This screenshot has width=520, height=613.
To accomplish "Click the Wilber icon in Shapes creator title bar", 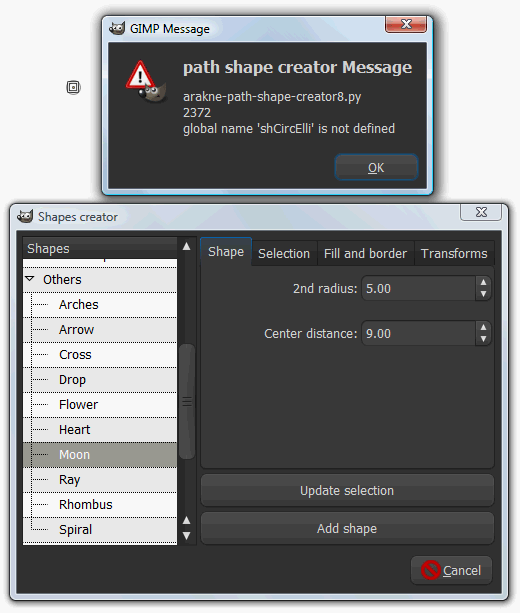I will (x=25, y=217).
